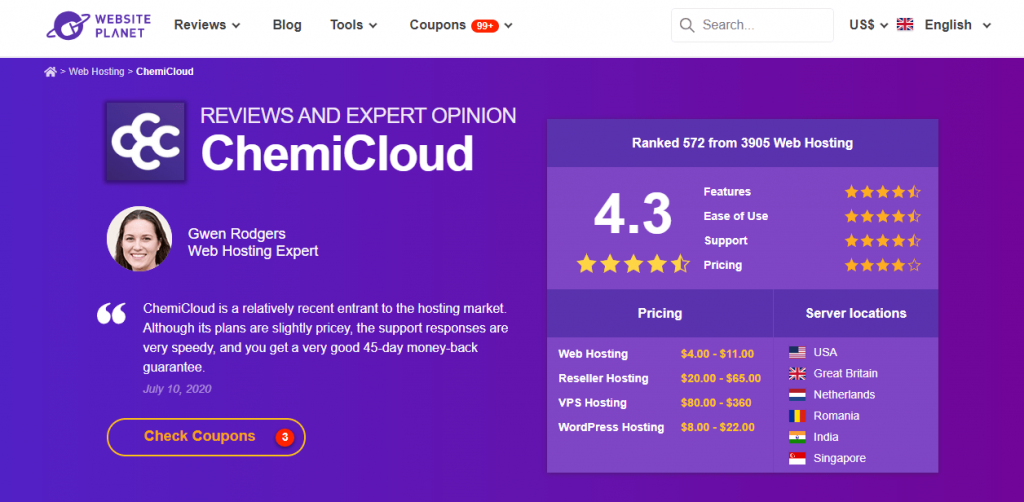This screenshot has height=502, width=1024.
Task: Click the quotation mark icon
Action: [x=111, y=313]
